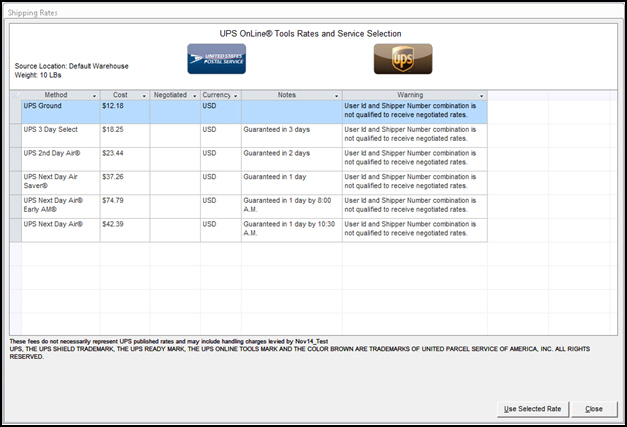627x427 pixels.
Task: Click the $23.44 cost cell
Action: click(125, 159)
